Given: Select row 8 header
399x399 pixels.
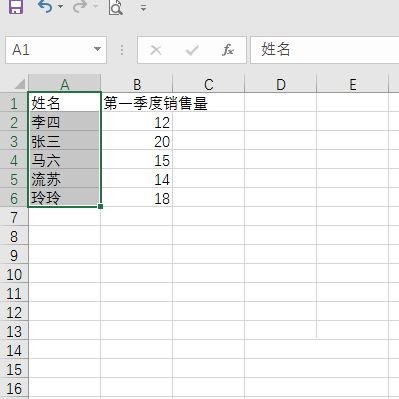Looking at the screenshot, I should tap(14, 236).
